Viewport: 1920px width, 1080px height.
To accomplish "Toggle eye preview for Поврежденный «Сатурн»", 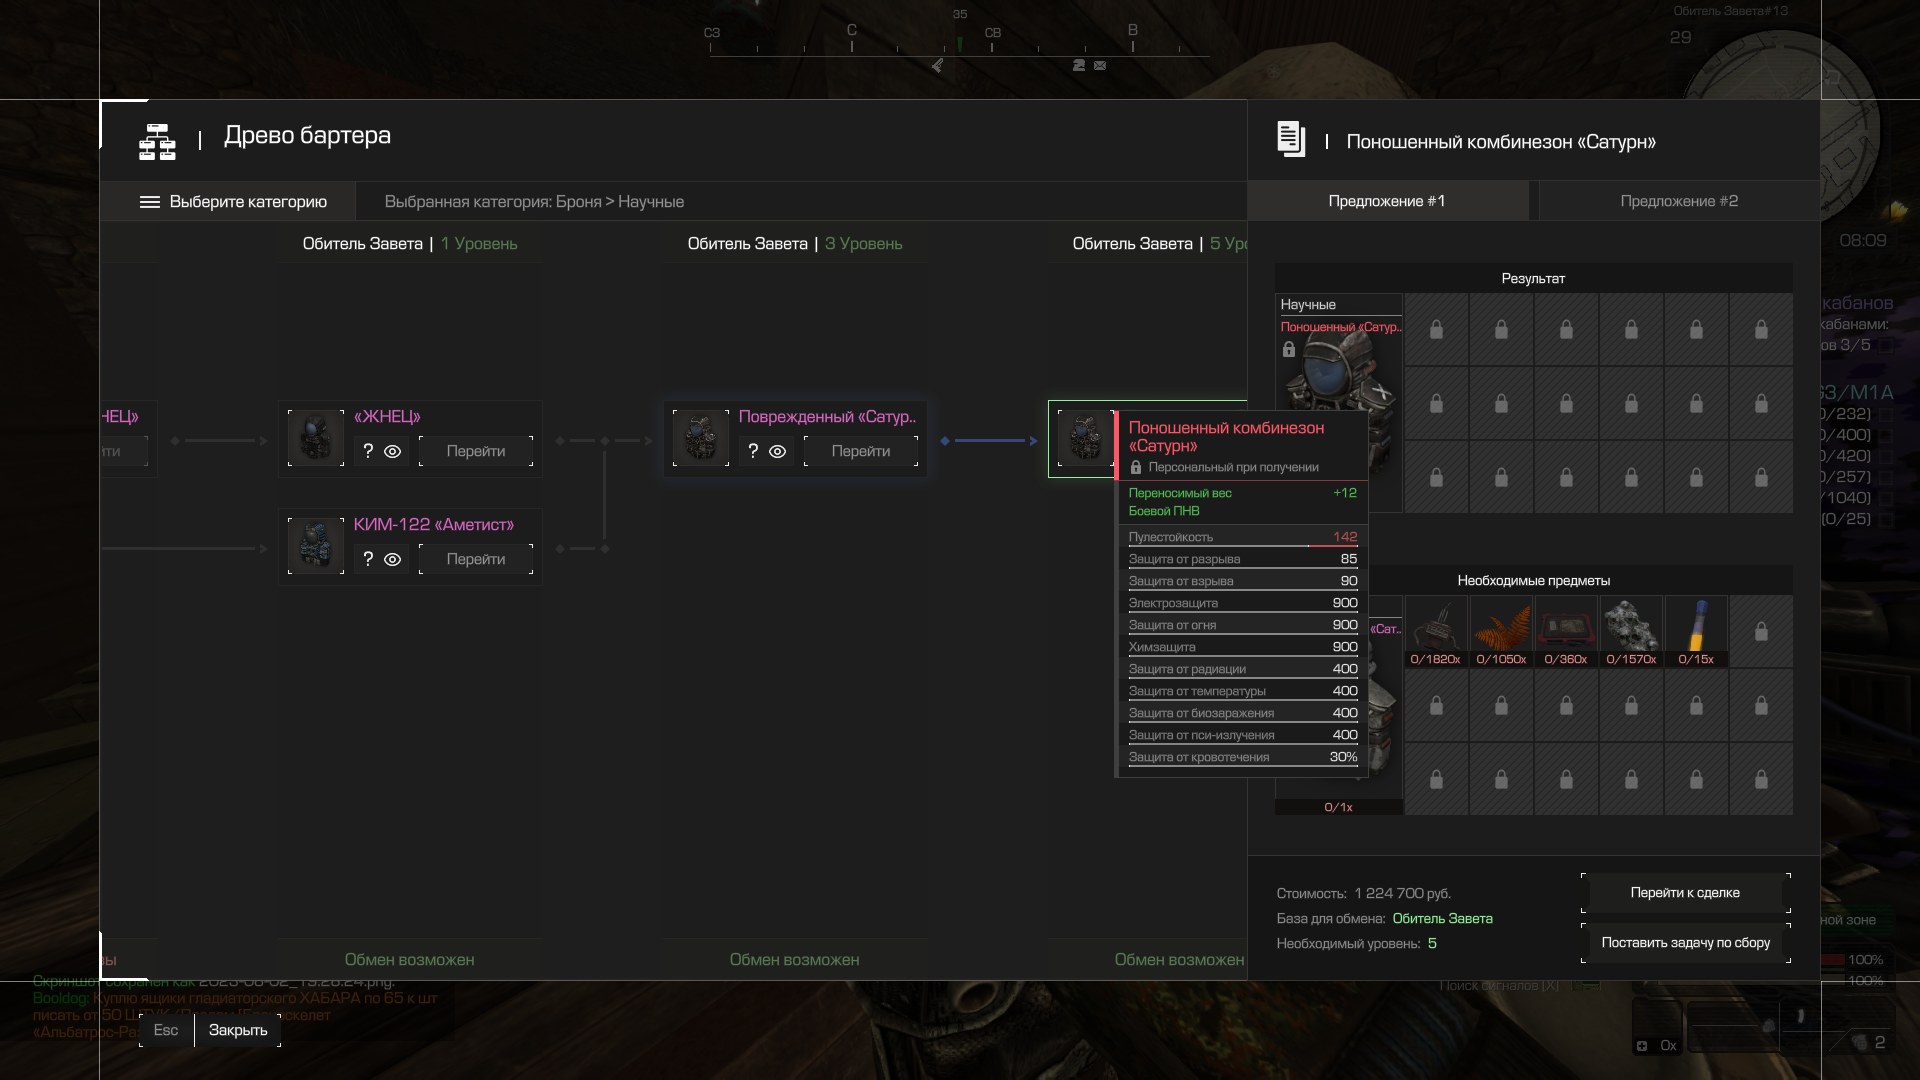I will pyautogui.click(x=778, y=451).
